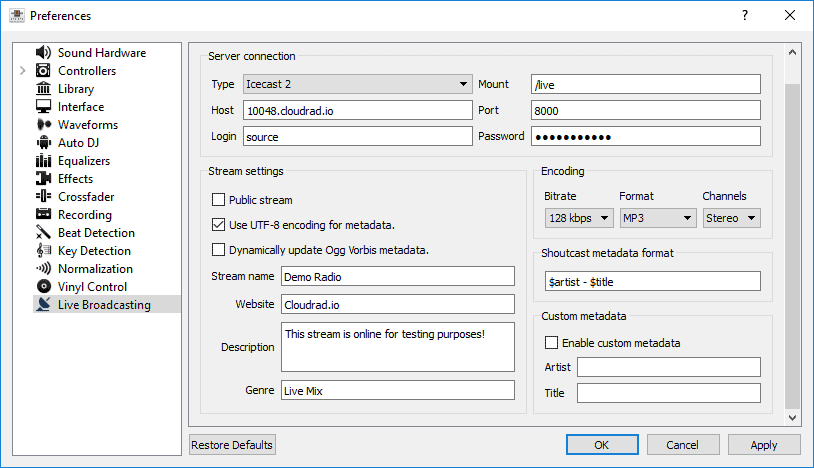Image resolution: width=814 pixels, height=468 pixels.
Task: Click the Effects icon
Action: click(43, 178)
